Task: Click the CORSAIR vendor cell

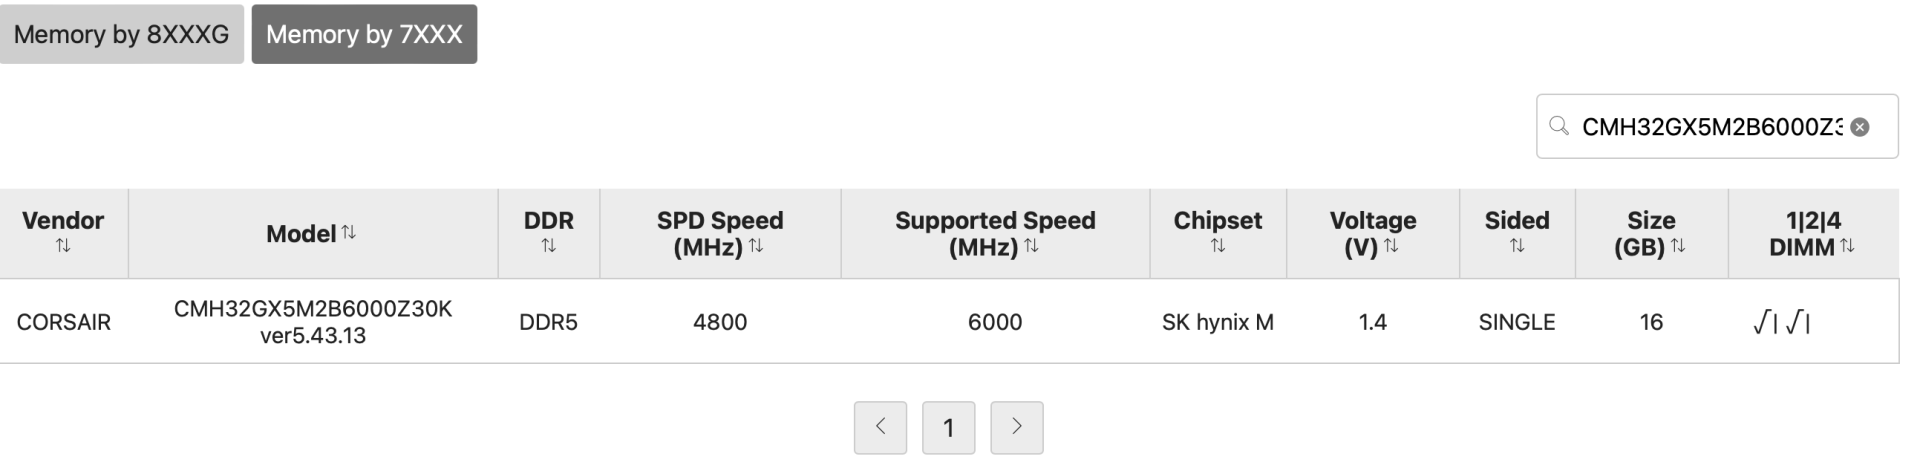Action: point(64,322)
